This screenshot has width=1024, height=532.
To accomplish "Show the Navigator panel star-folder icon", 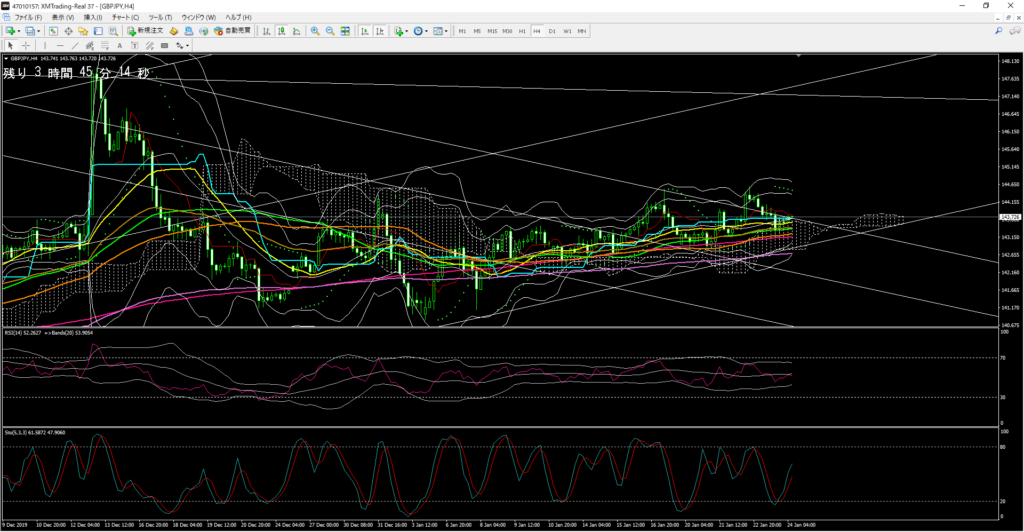I will coord(83,31).
